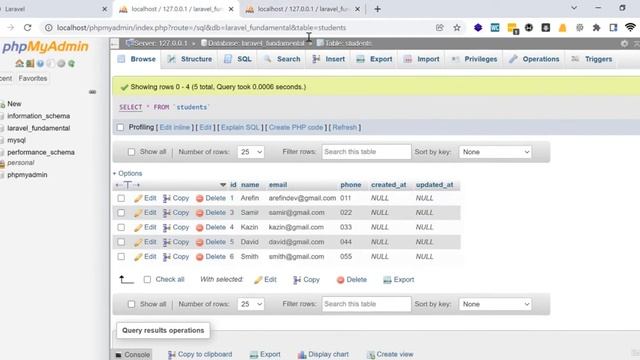Expand laravel_fundamental database in tree
This screenshot has width=640, height=360.
coord(2,129)
